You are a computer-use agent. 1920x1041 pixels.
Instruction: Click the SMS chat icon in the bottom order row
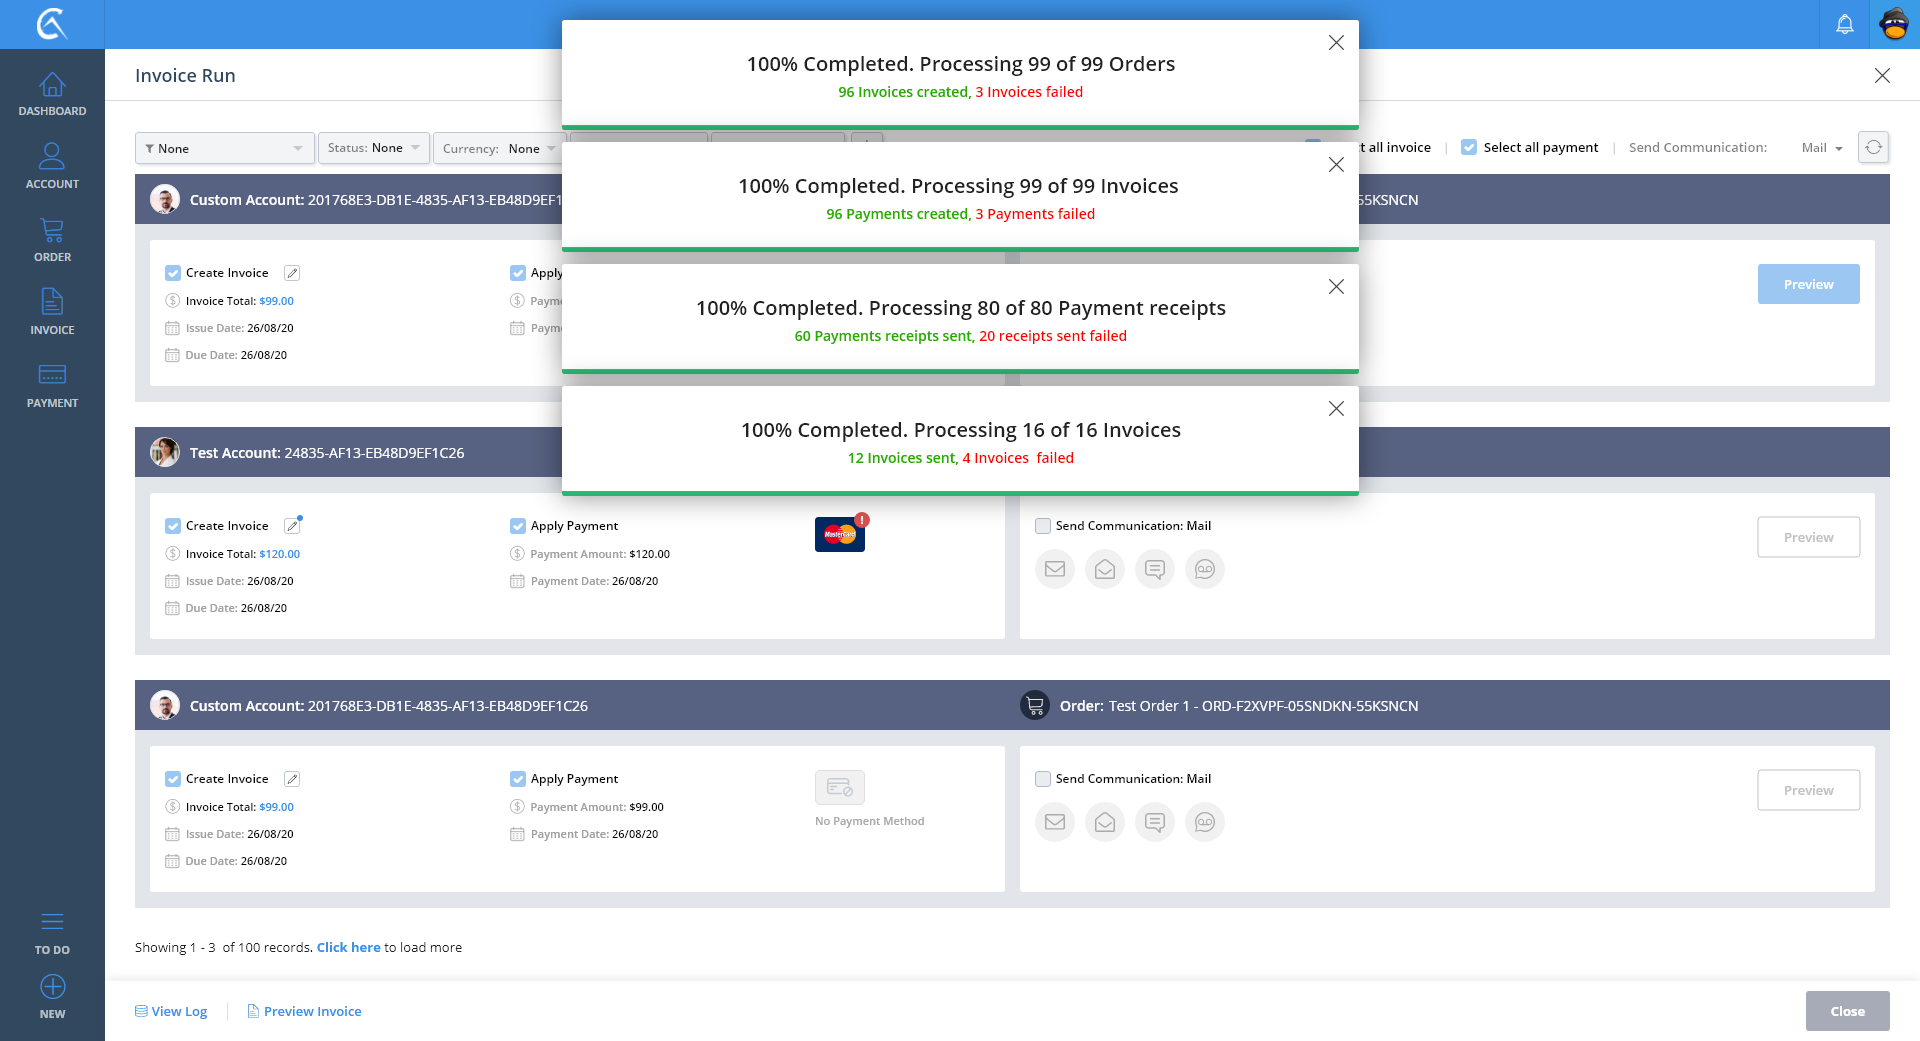tap(1154, 822)
